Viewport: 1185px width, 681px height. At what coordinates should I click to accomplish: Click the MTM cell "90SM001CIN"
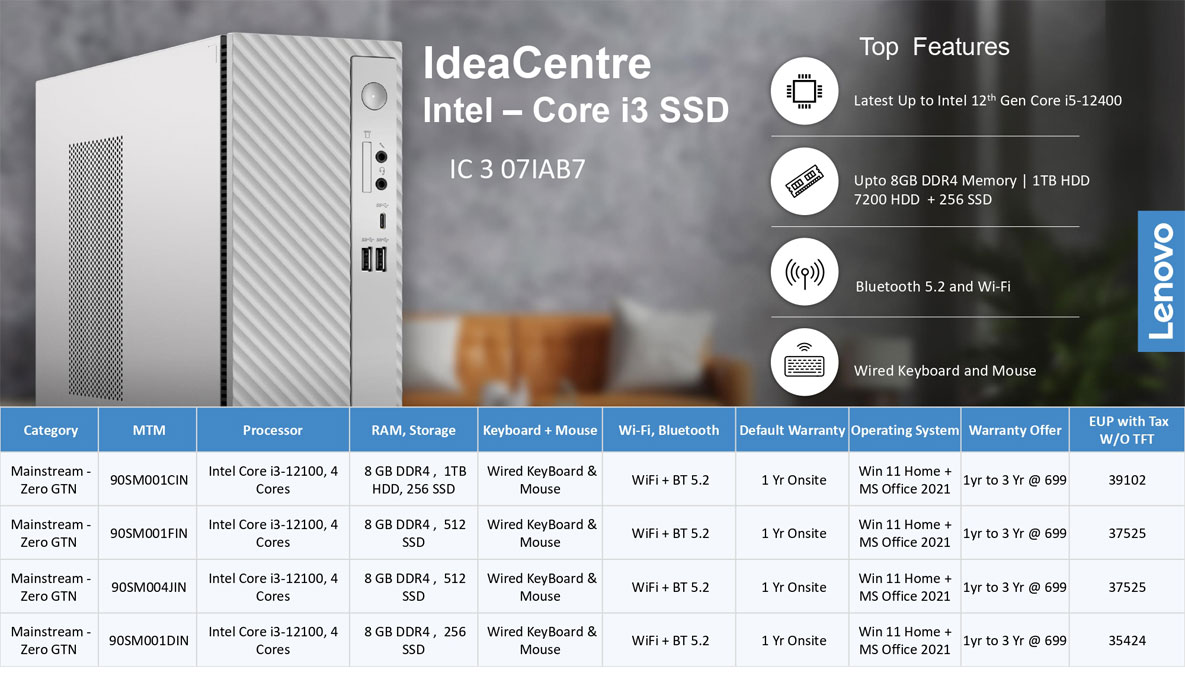click(x=149, y=480)
